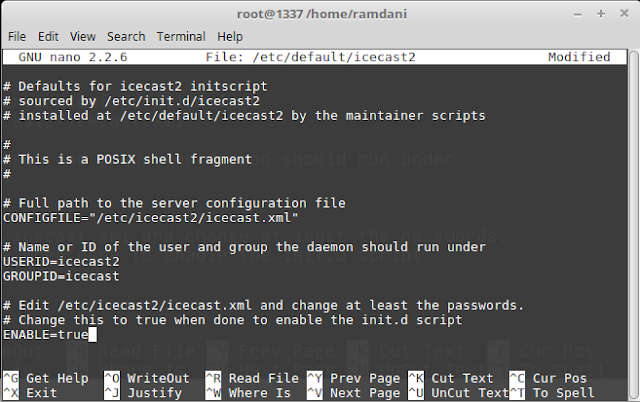This screenshot has height=402, width=640.
Task: Click the window minimize dash icon
Action: pyautogui.click(x=578, y=15)
